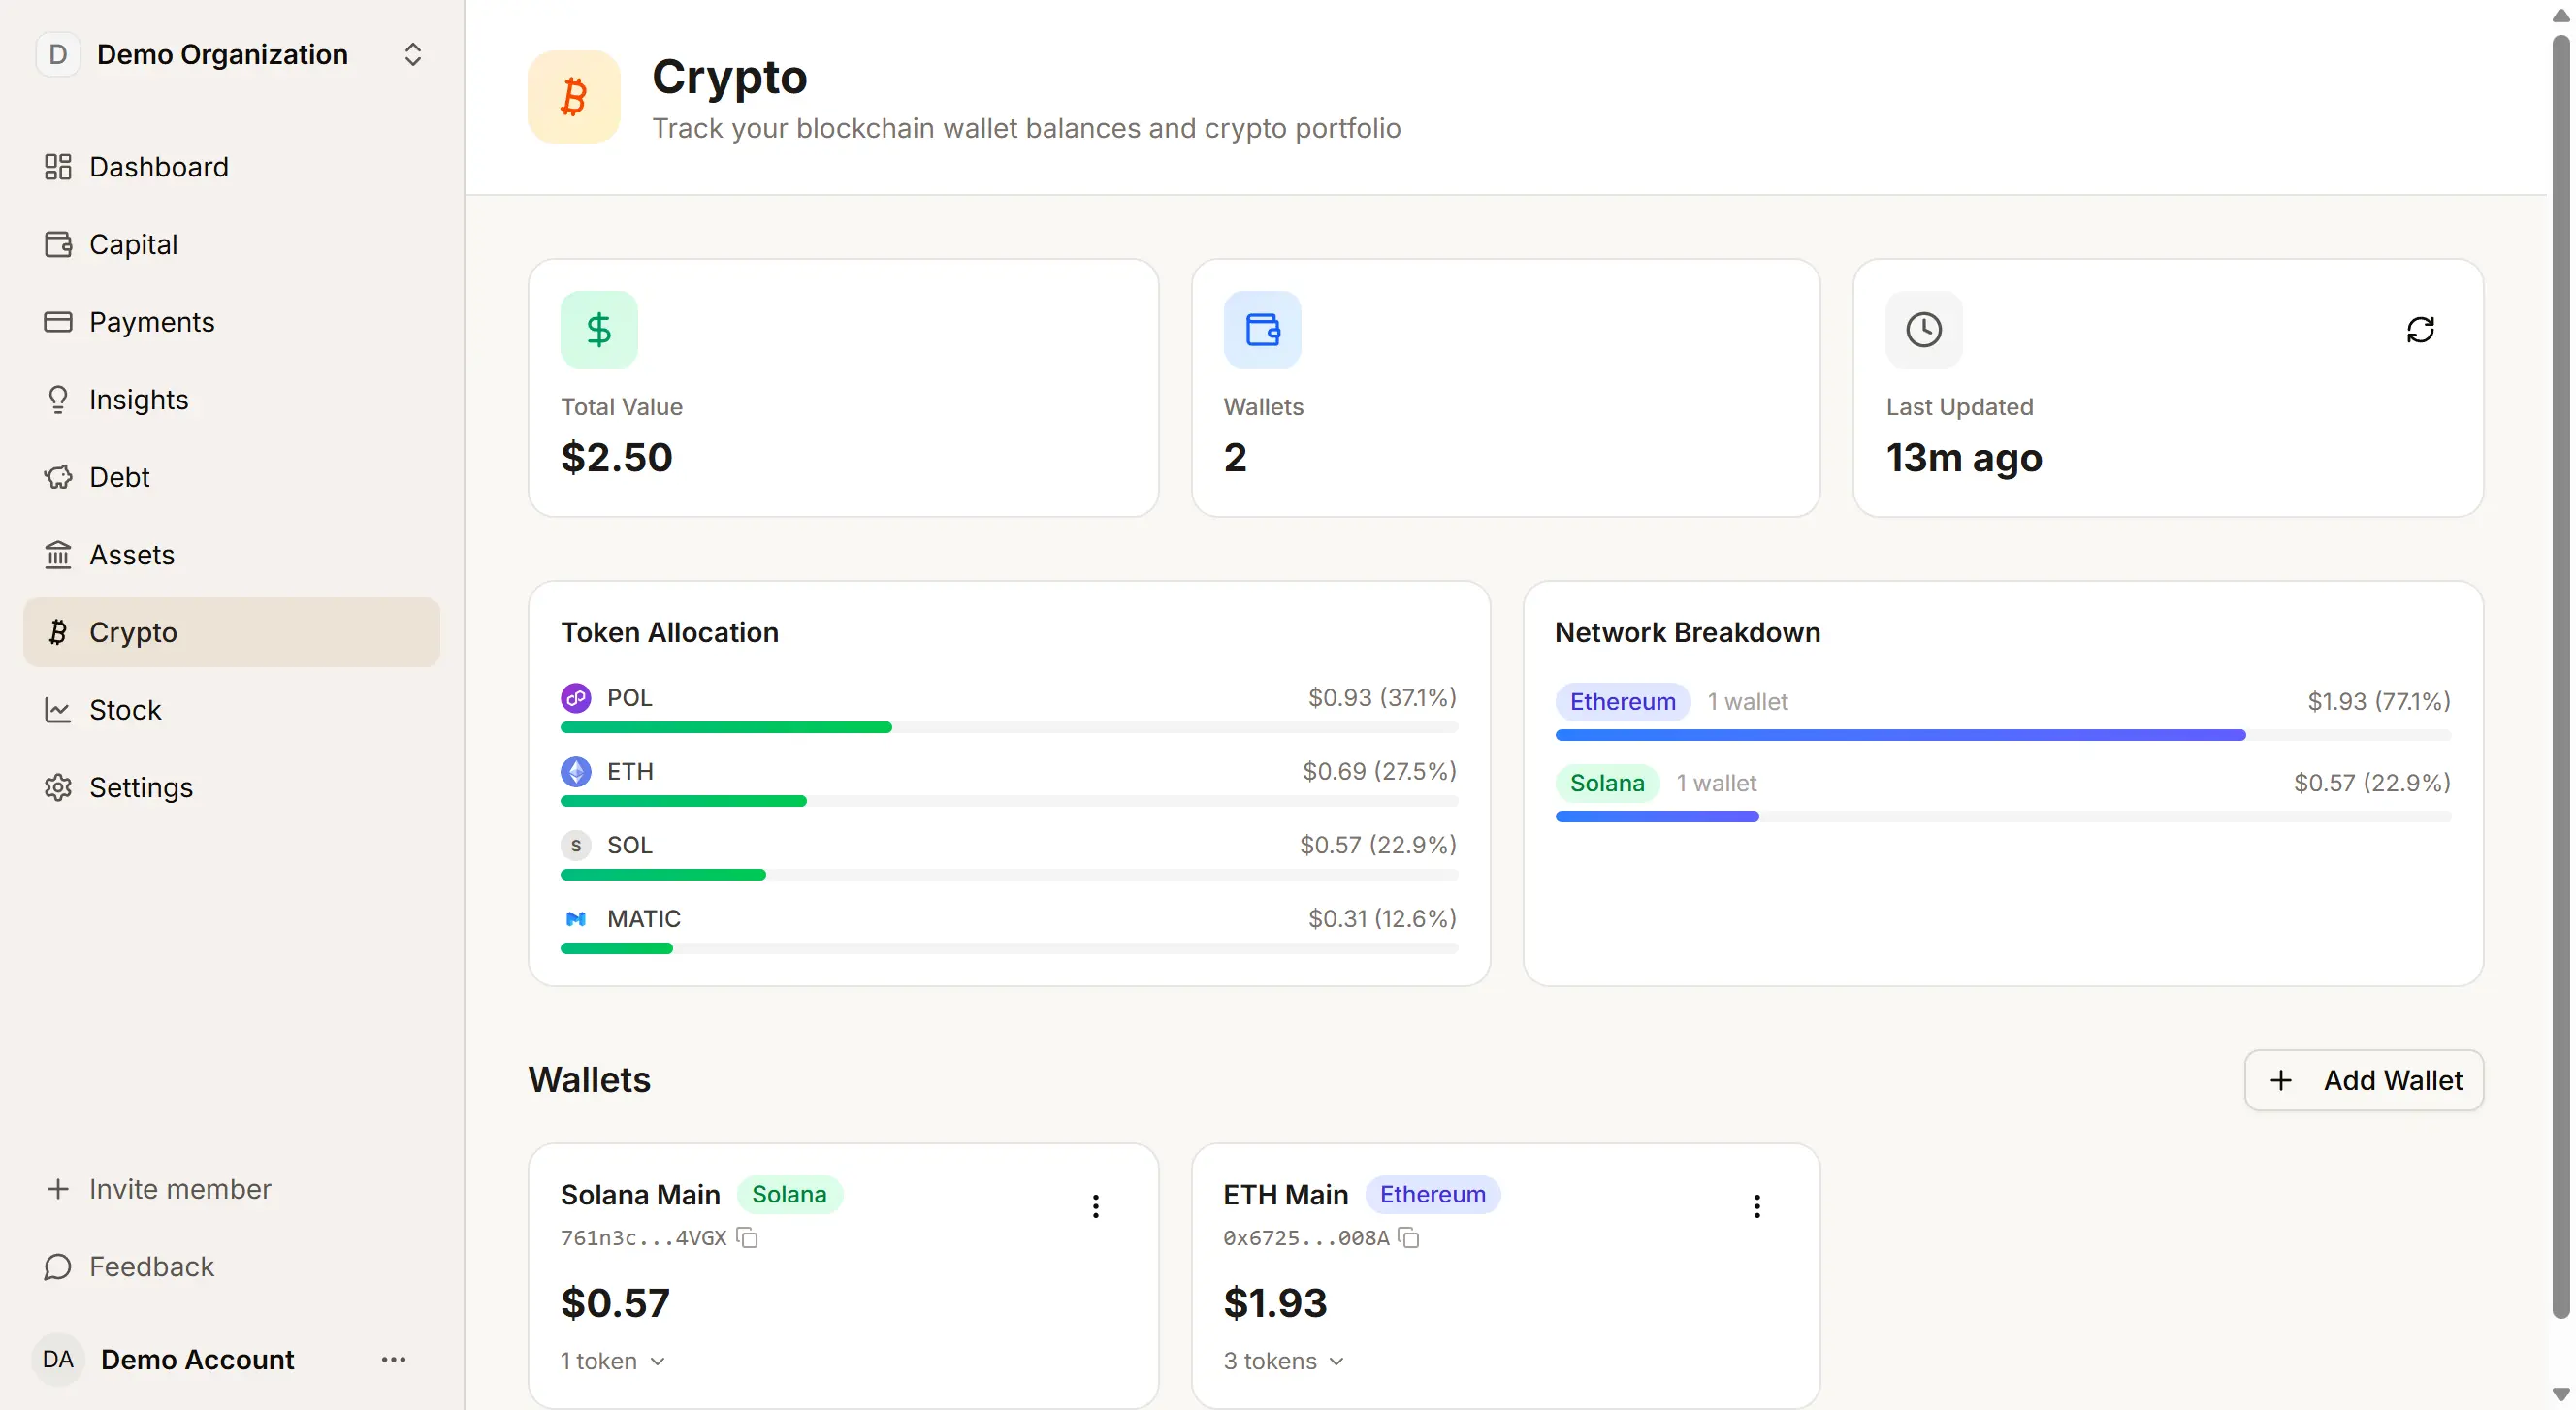
Task: Click the $0.31 (12.6%) MATIC value
Action: coord(1382,919)
